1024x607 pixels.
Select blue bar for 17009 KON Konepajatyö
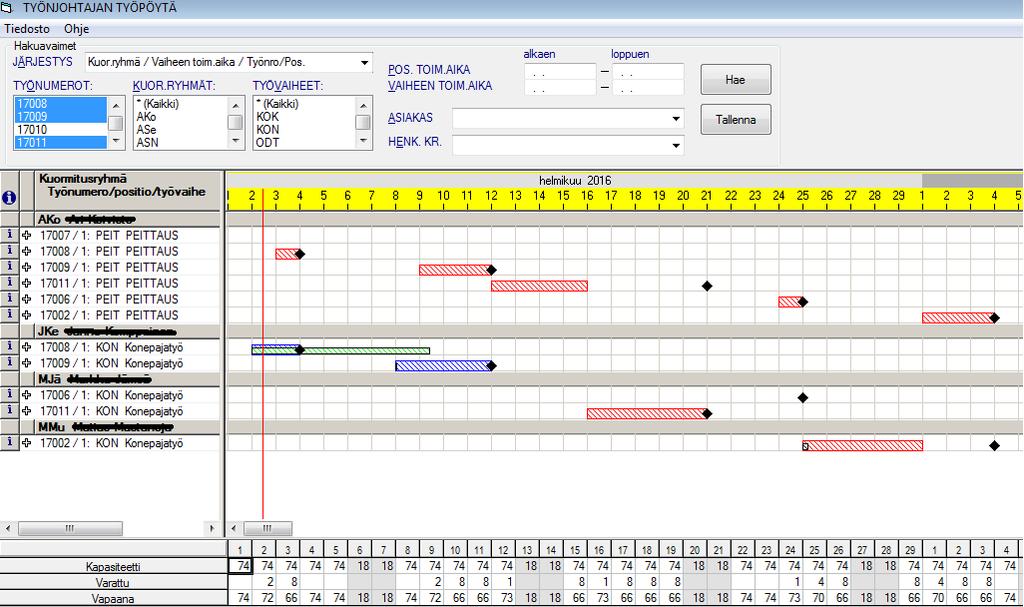[443, 366]
